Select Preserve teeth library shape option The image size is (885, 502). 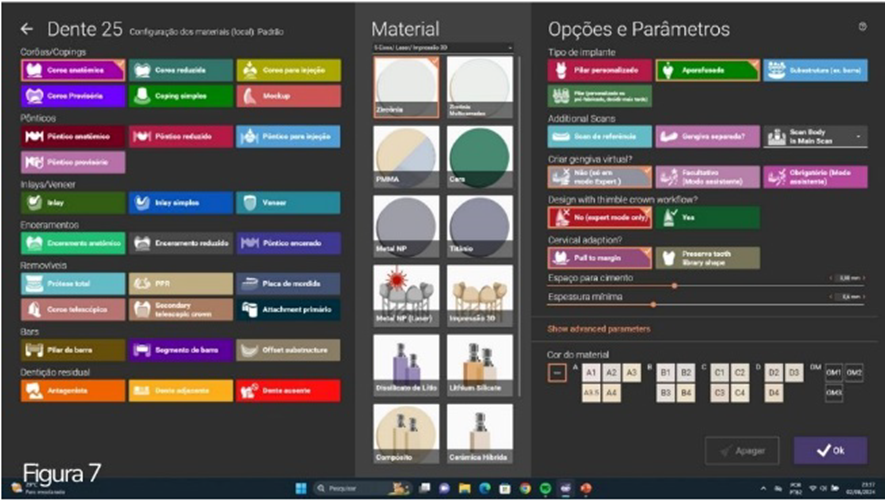click(706, 258)
